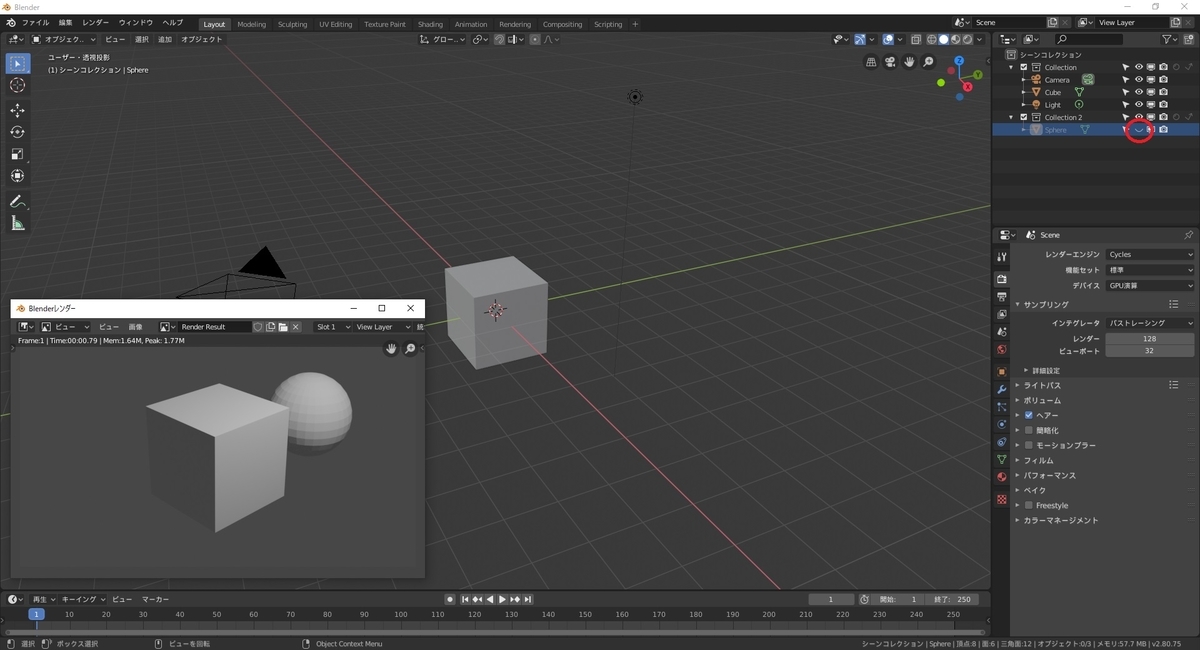Enable the Simplify (簡略化) checkbox
Image resolution: width=1200 pixels, height=650 pixels.
click(1028, 430)
